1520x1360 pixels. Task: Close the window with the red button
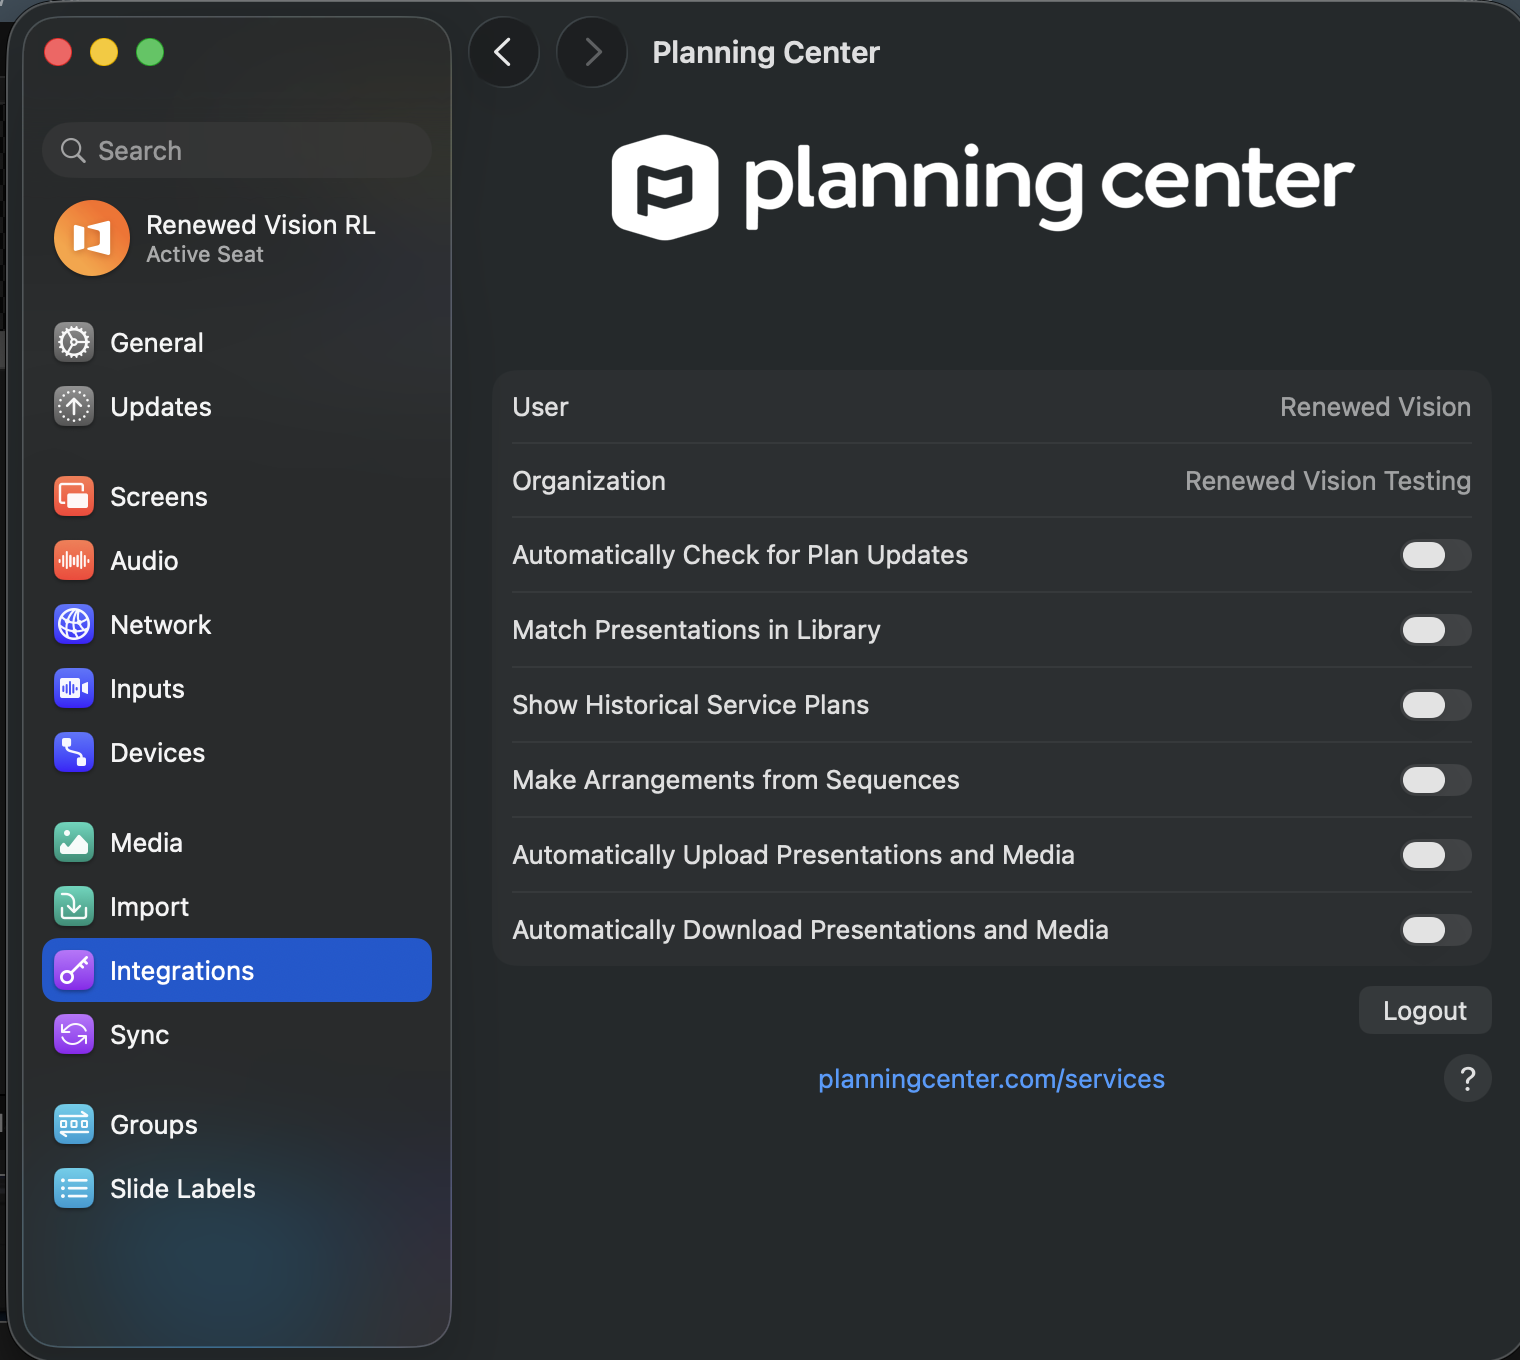tap(58, 52)
